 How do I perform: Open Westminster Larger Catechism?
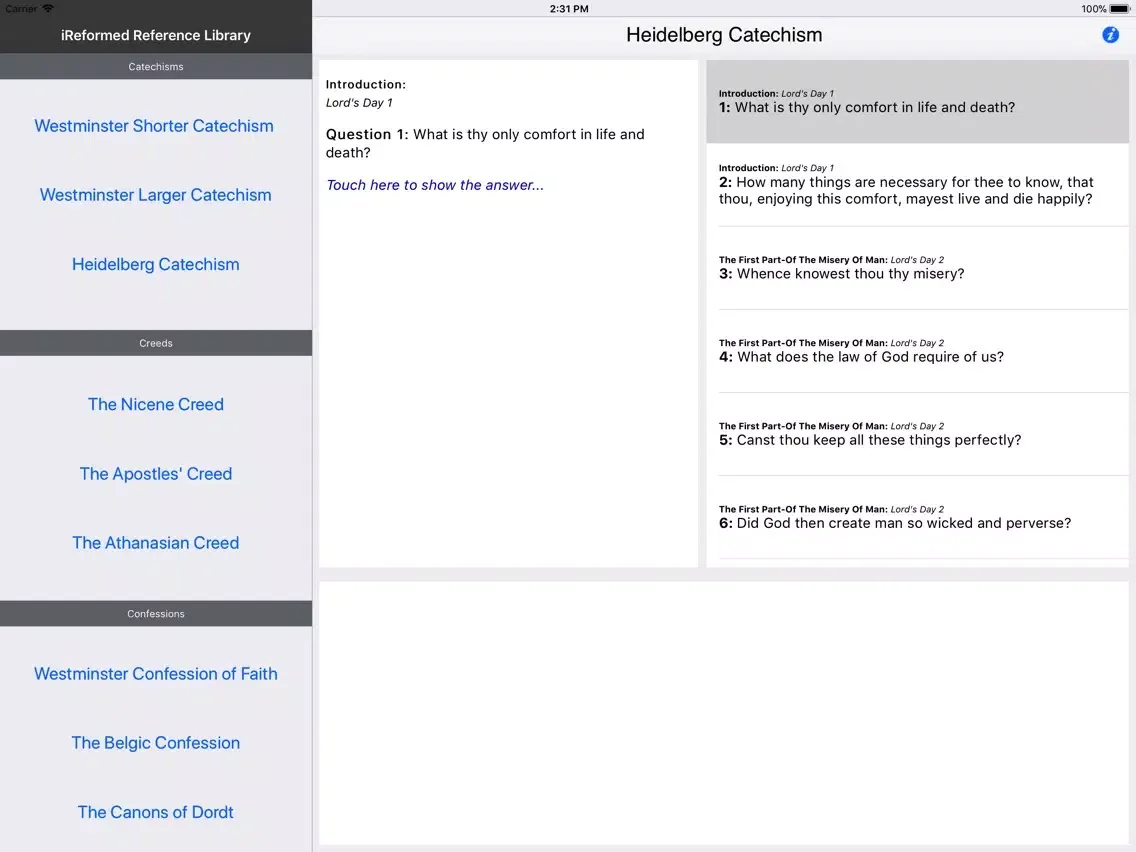155,195
